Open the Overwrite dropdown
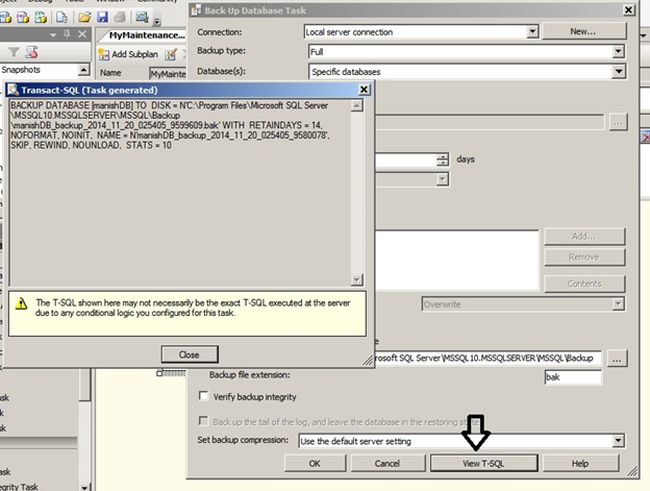Screen dimensions: 650x491 tap(618, 304)
